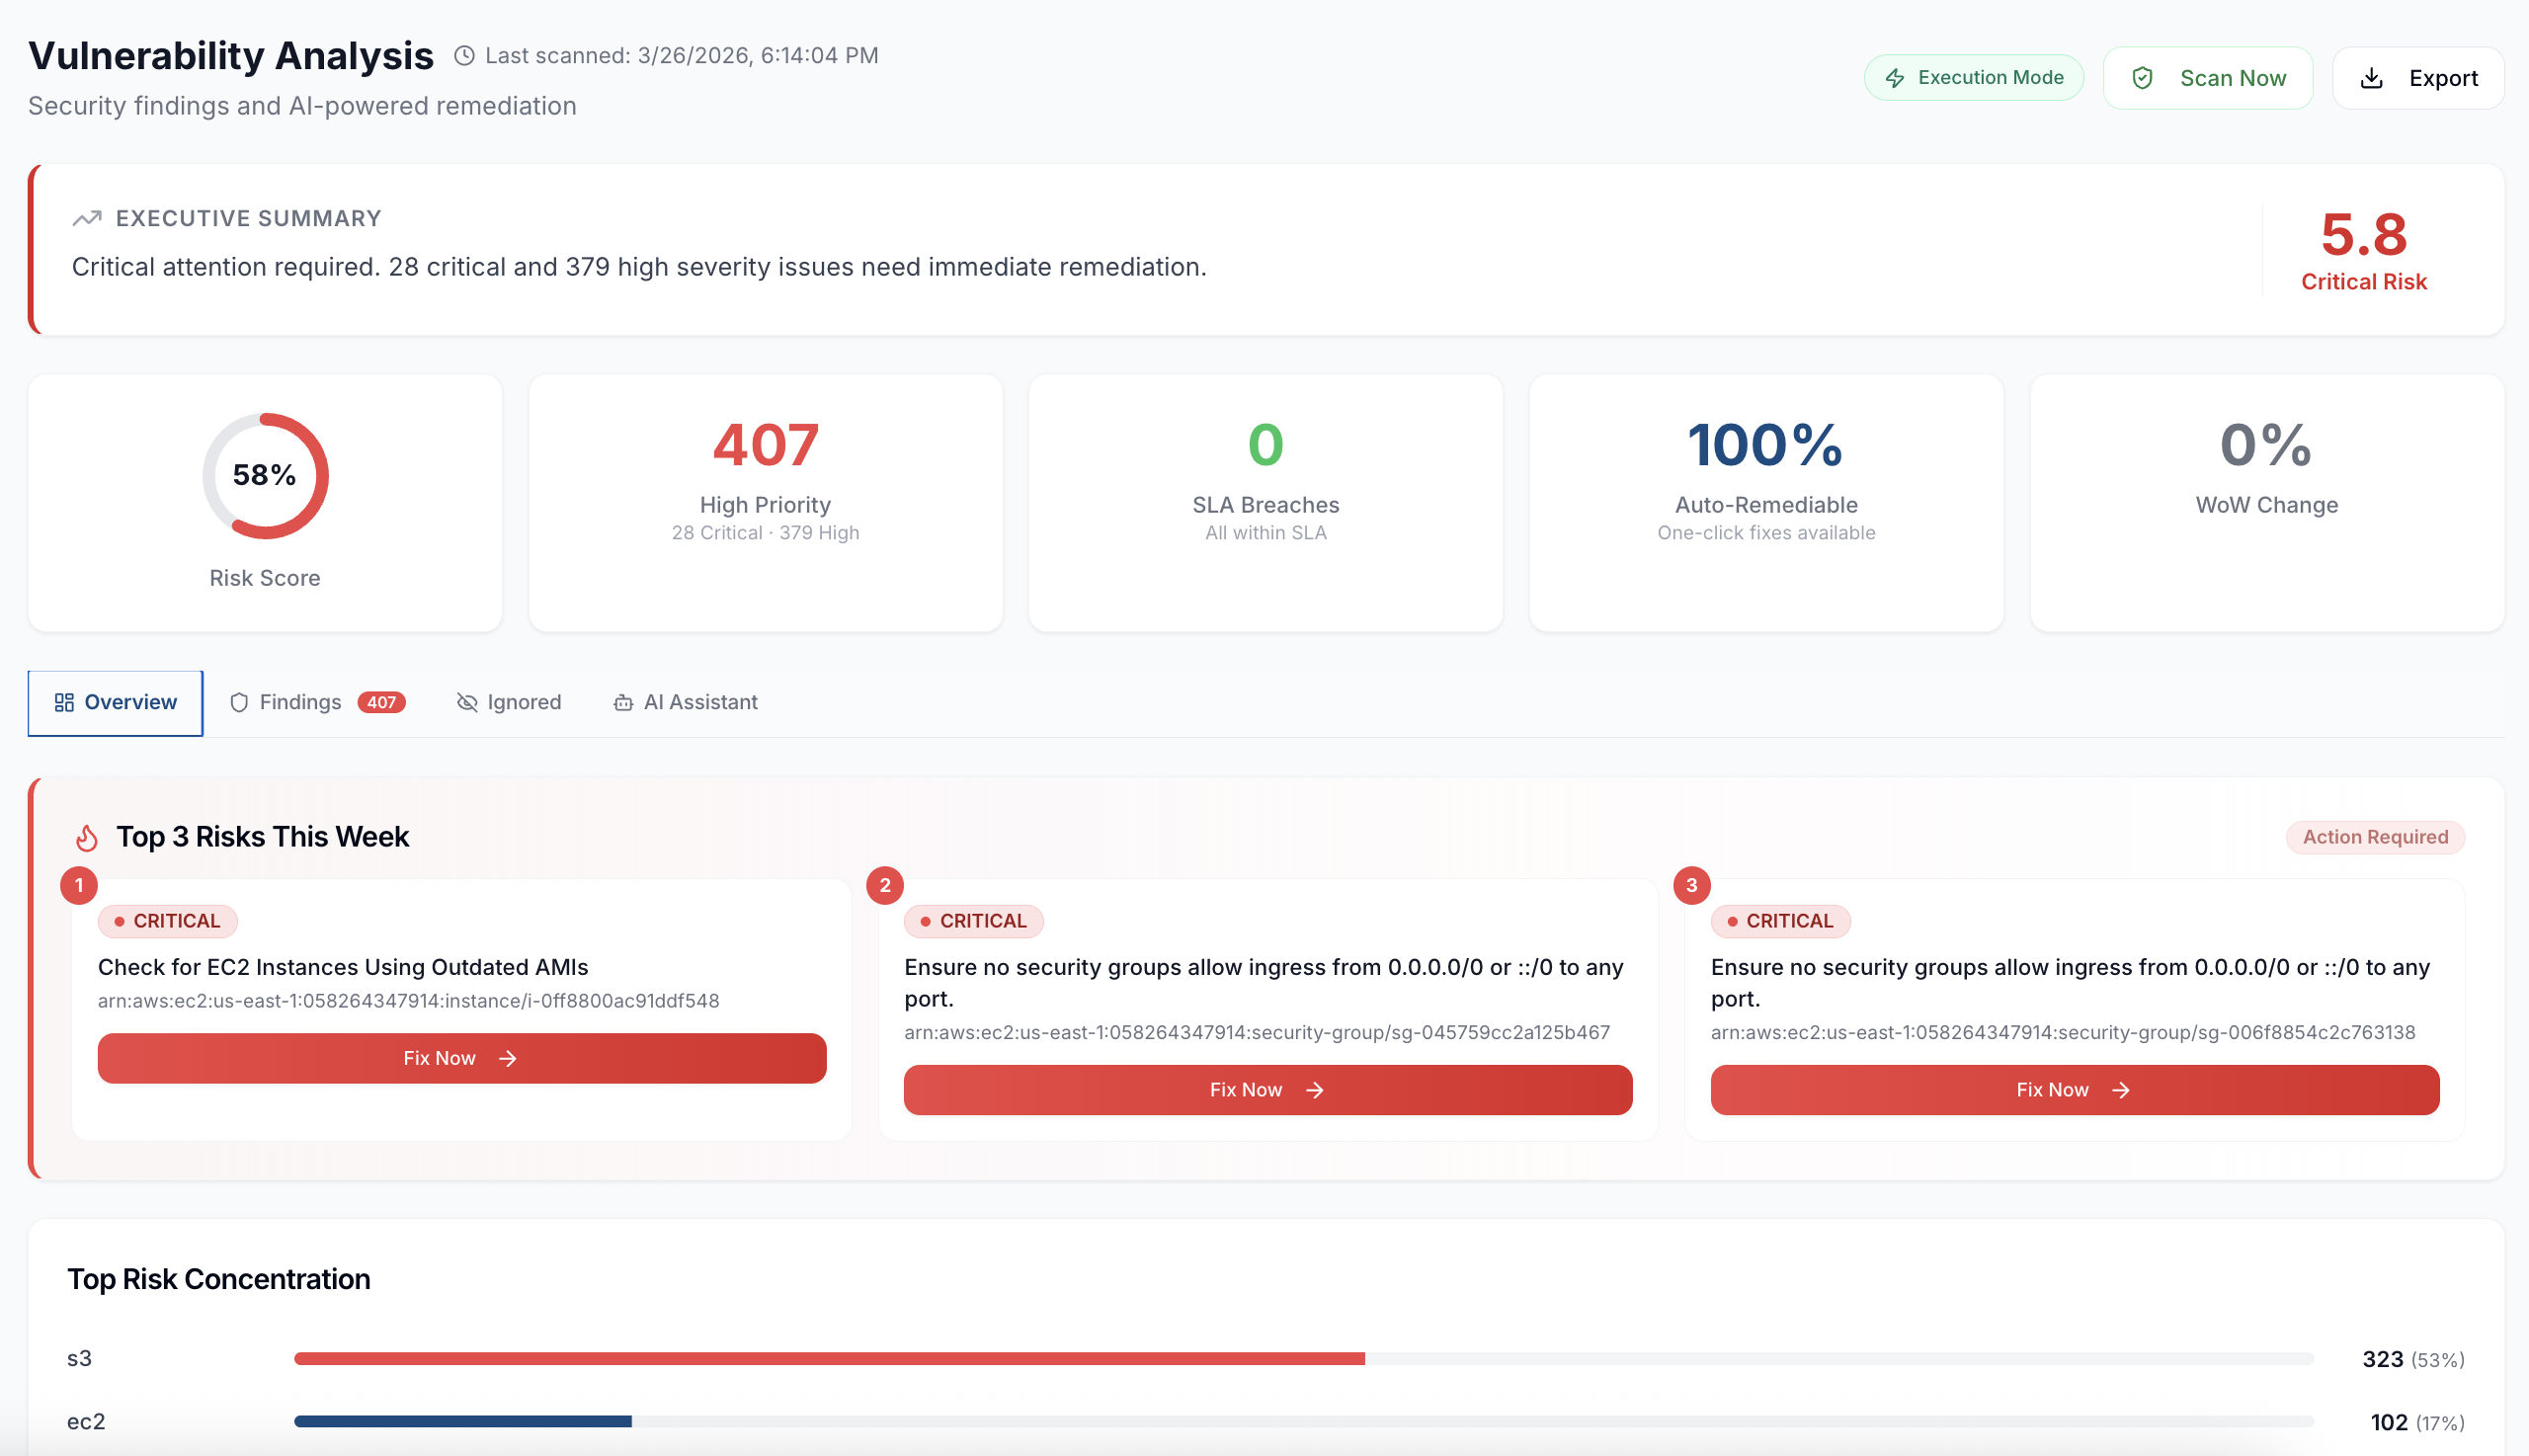Fix Now on the outdated AMIs risk
This screenshot has width=2529, height=1456.
pyautogui.click(x=461, y=1057)
